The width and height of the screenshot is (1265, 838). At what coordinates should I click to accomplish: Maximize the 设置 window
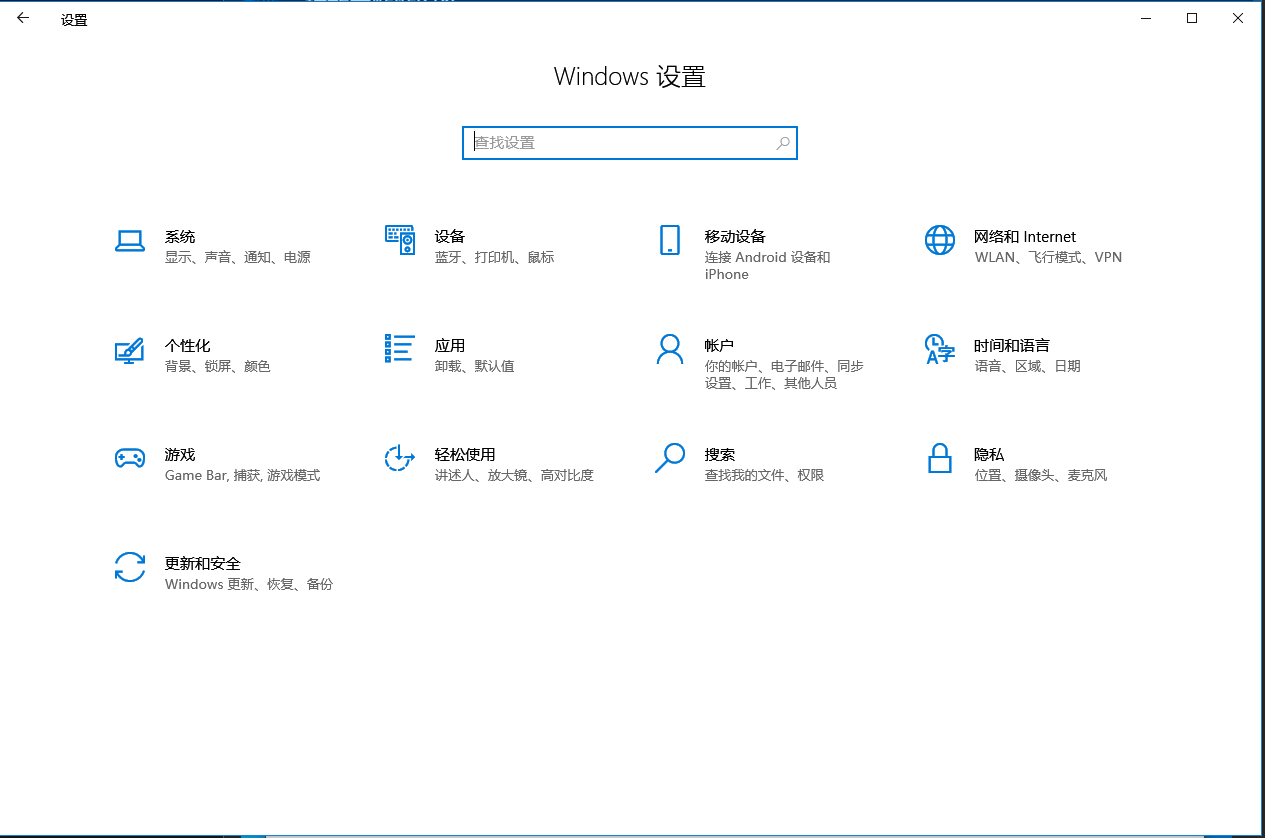pos(1192,18)
